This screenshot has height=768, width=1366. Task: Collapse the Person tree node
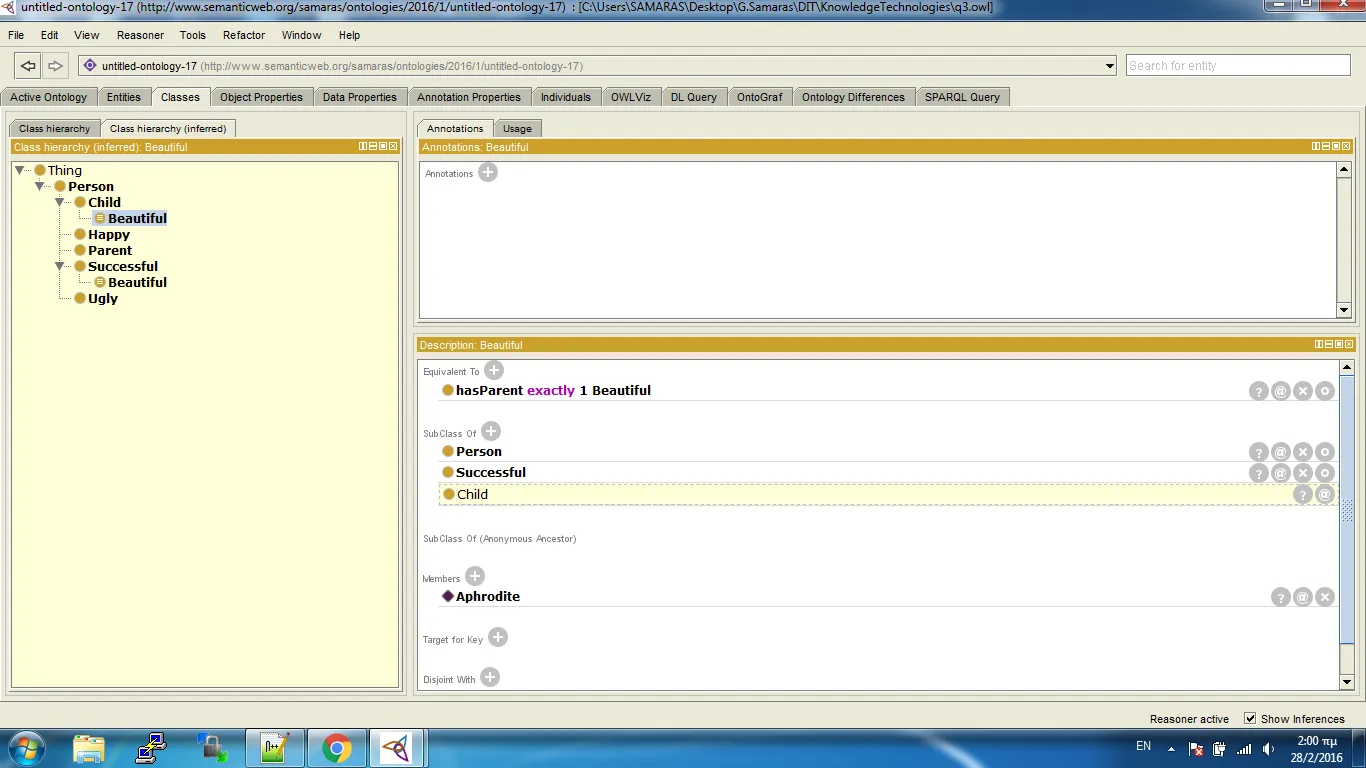pyautogui.click(x=40, y=186)
